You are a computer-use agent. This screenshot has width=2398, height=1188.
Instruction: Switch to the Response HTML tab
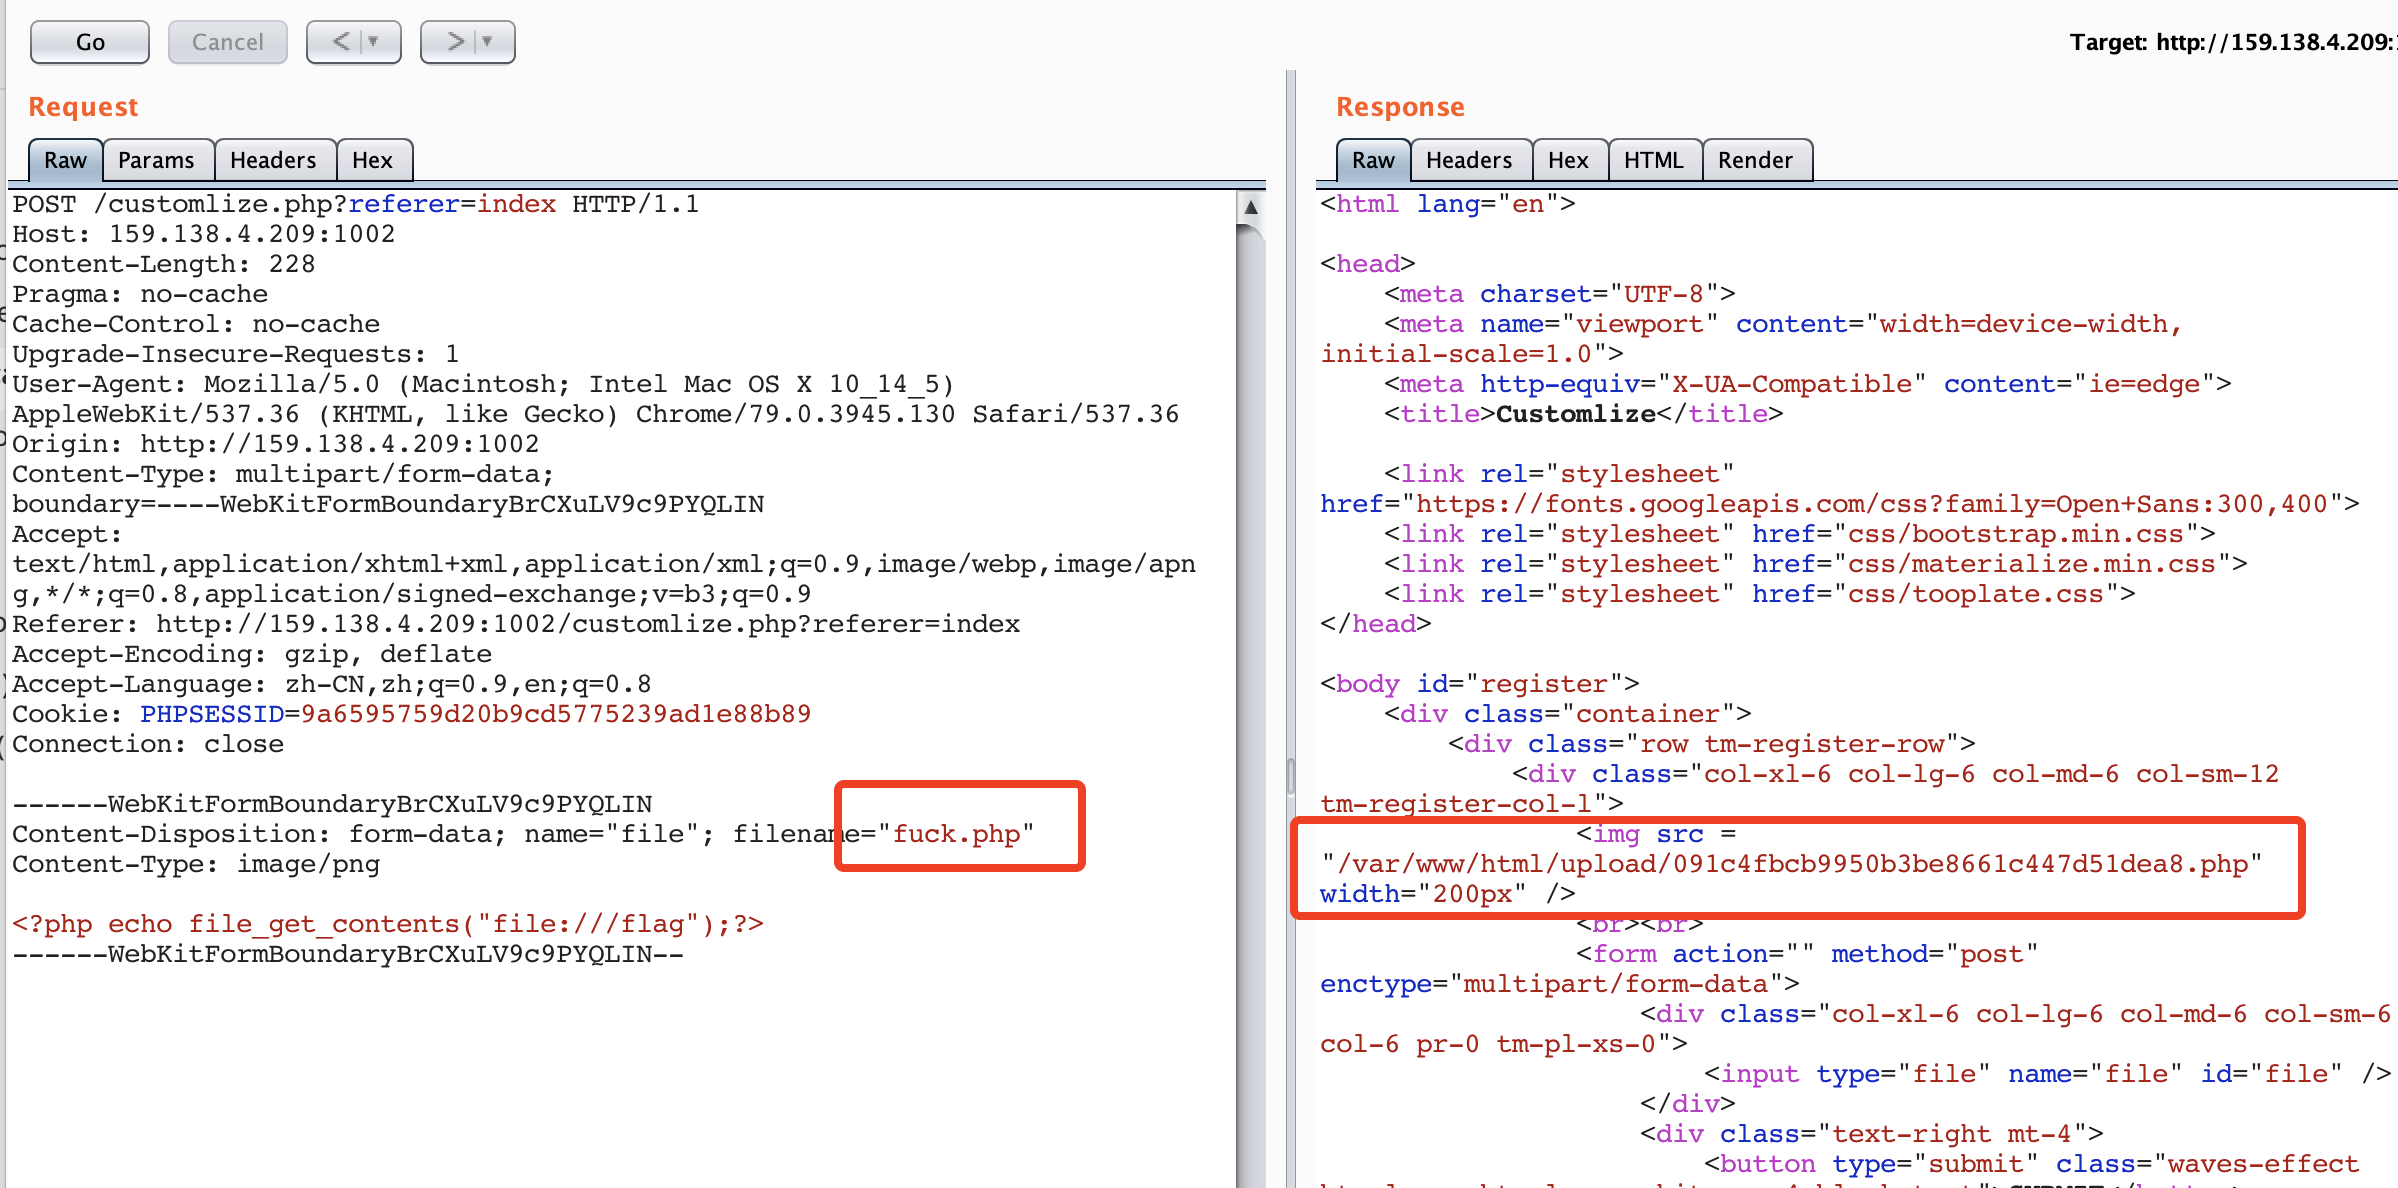point(1654,160)
